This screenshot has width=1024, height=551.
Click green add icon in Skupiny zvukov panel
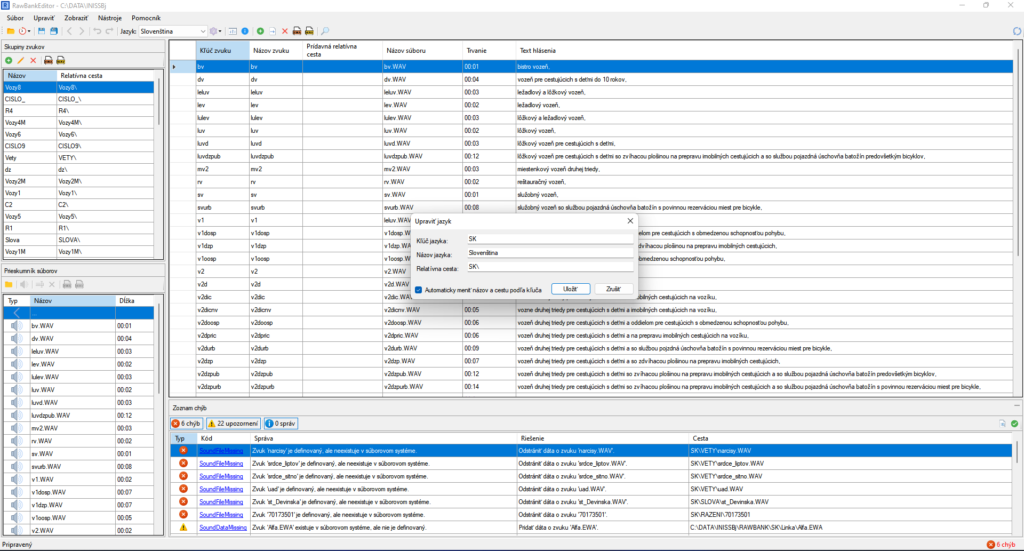(x=9, y=61)
